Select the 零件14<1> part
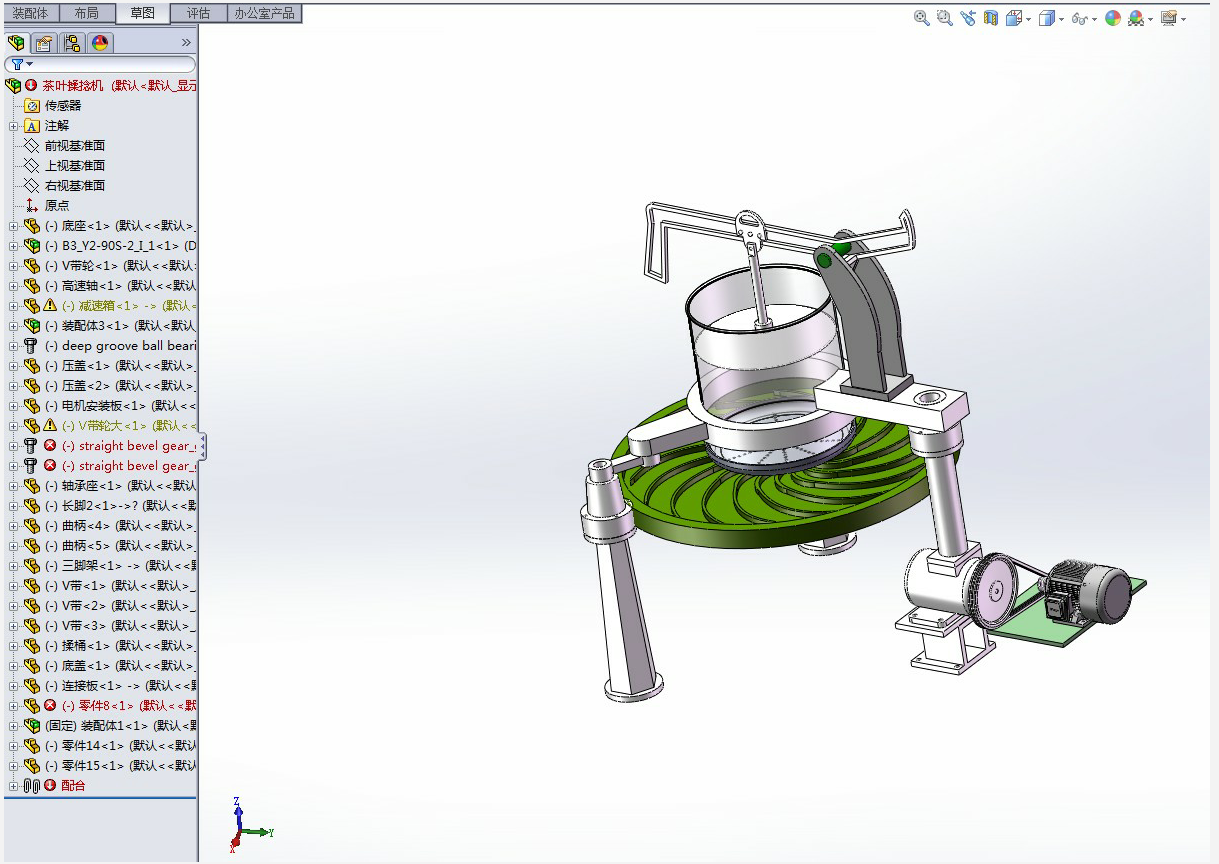The height and width of the screenshot is (864, 1219). pos(120,746)
